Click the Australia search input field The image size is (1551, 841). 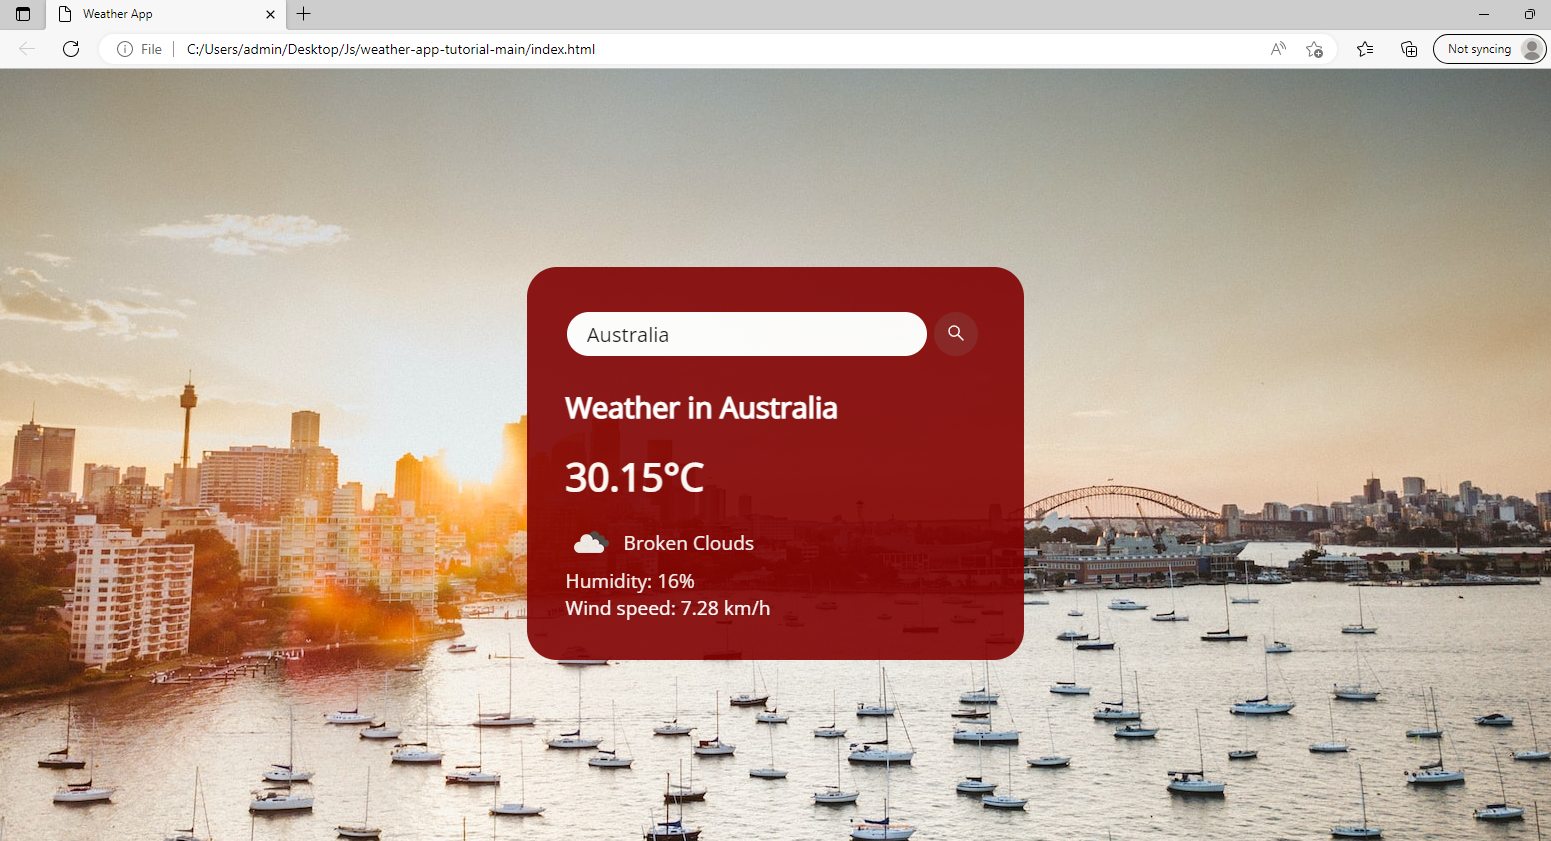pos(746,334)
